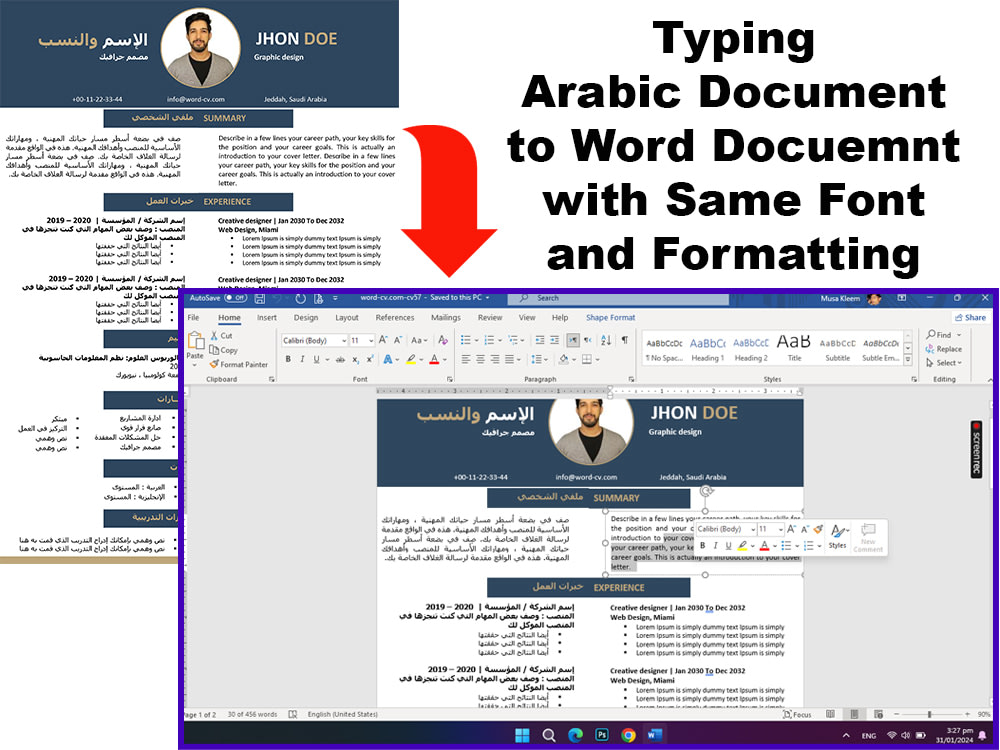Increase font size with ribbon grow icon
Viewport: 1000px width, 750px height.
tap(383, 341)
